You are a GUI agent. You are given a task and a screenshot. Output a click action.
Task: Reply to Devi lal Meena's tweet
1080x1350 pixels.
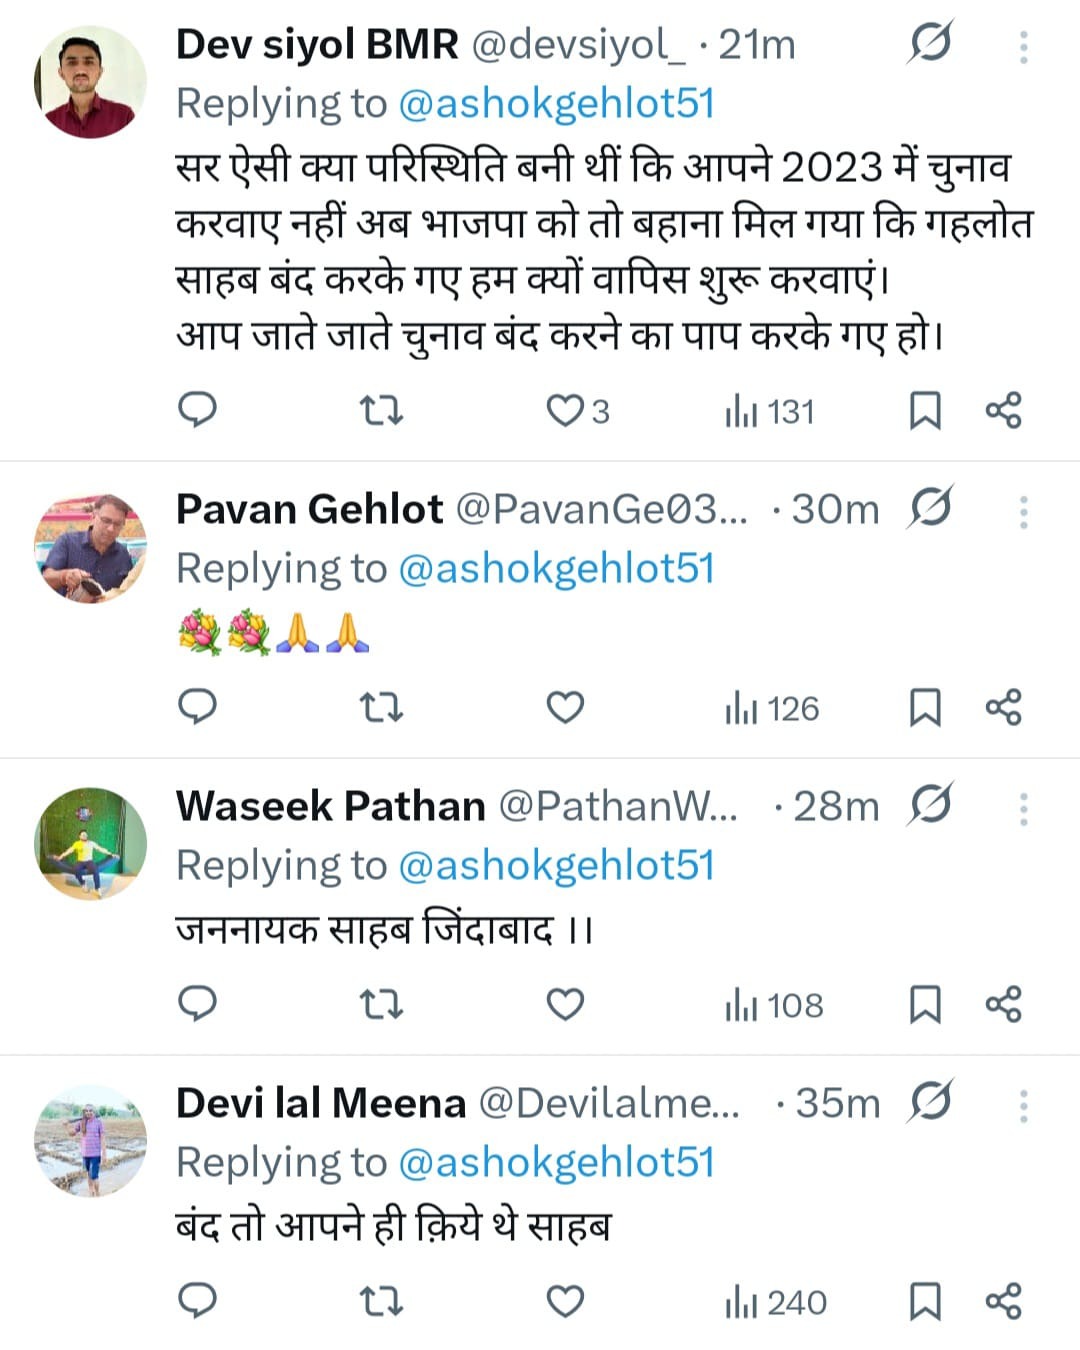pos(197,1301)
